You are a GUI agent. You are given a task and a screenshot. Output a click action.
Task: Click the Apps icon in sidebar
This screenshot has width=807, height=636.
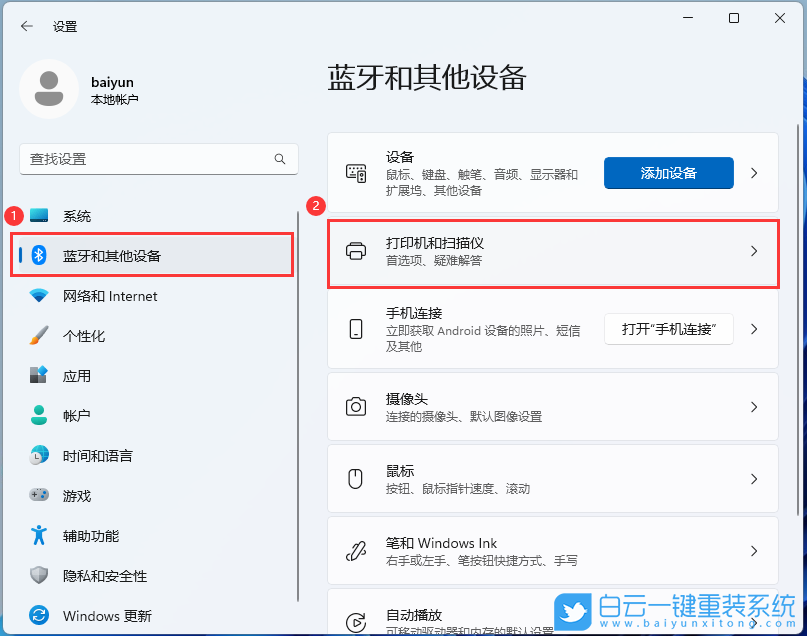pos(39,375)
